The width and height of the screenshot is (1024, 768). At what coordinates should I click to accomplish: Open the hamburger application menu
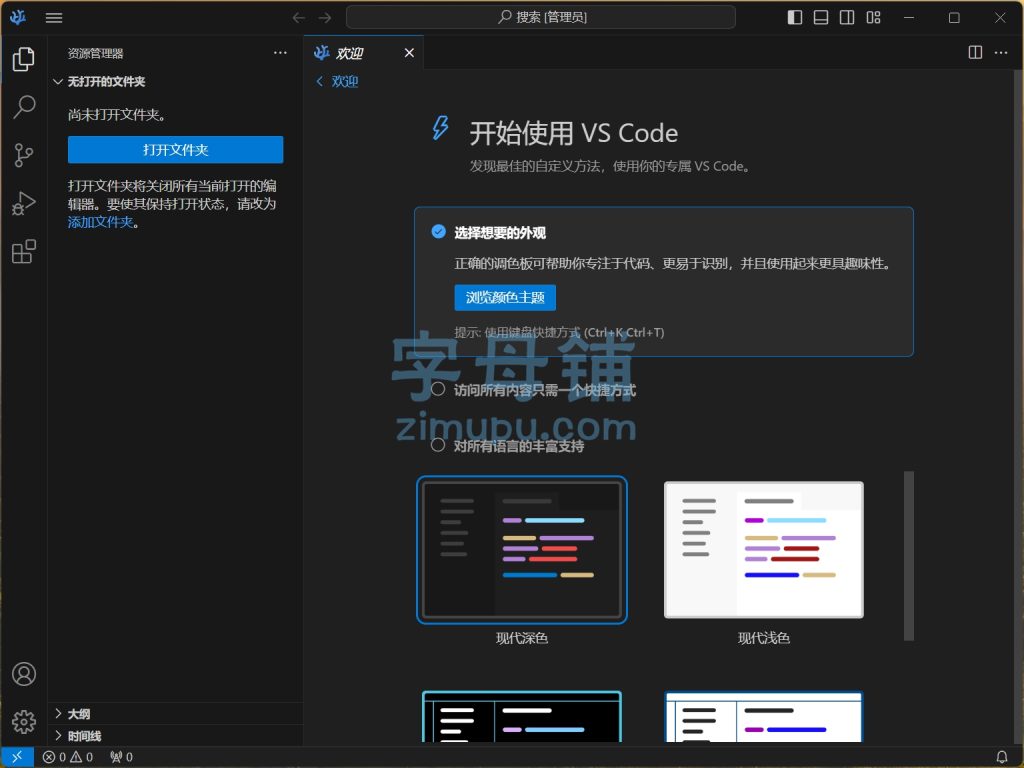click(x=54, y=18)
